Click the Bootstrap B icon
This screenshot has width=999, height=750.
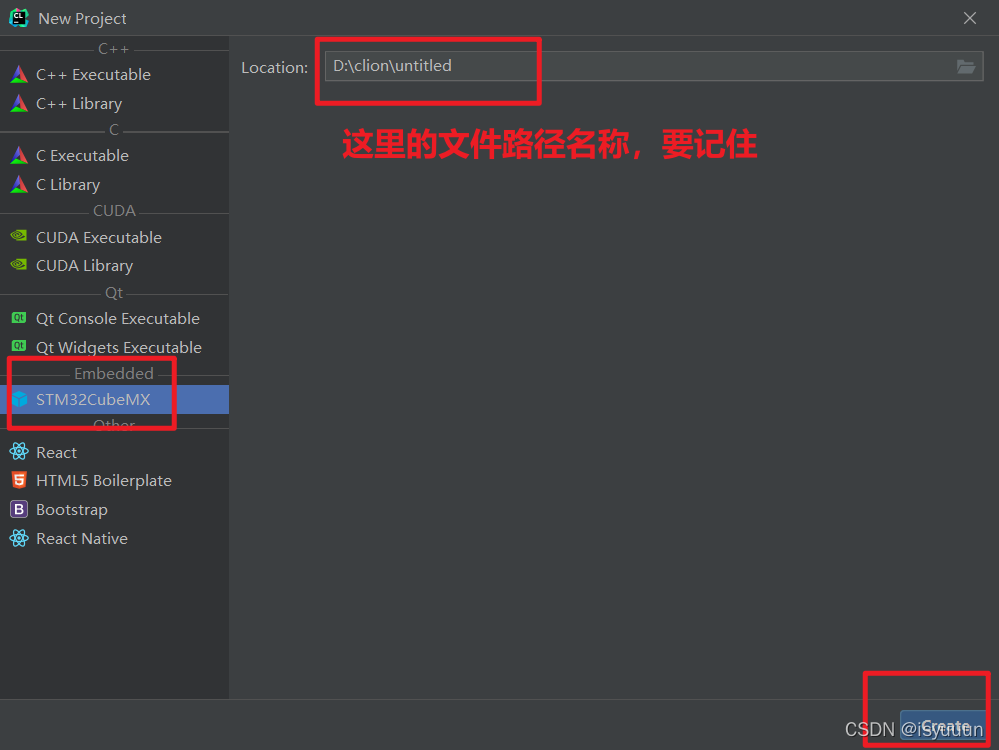click(x=19, y=509)
